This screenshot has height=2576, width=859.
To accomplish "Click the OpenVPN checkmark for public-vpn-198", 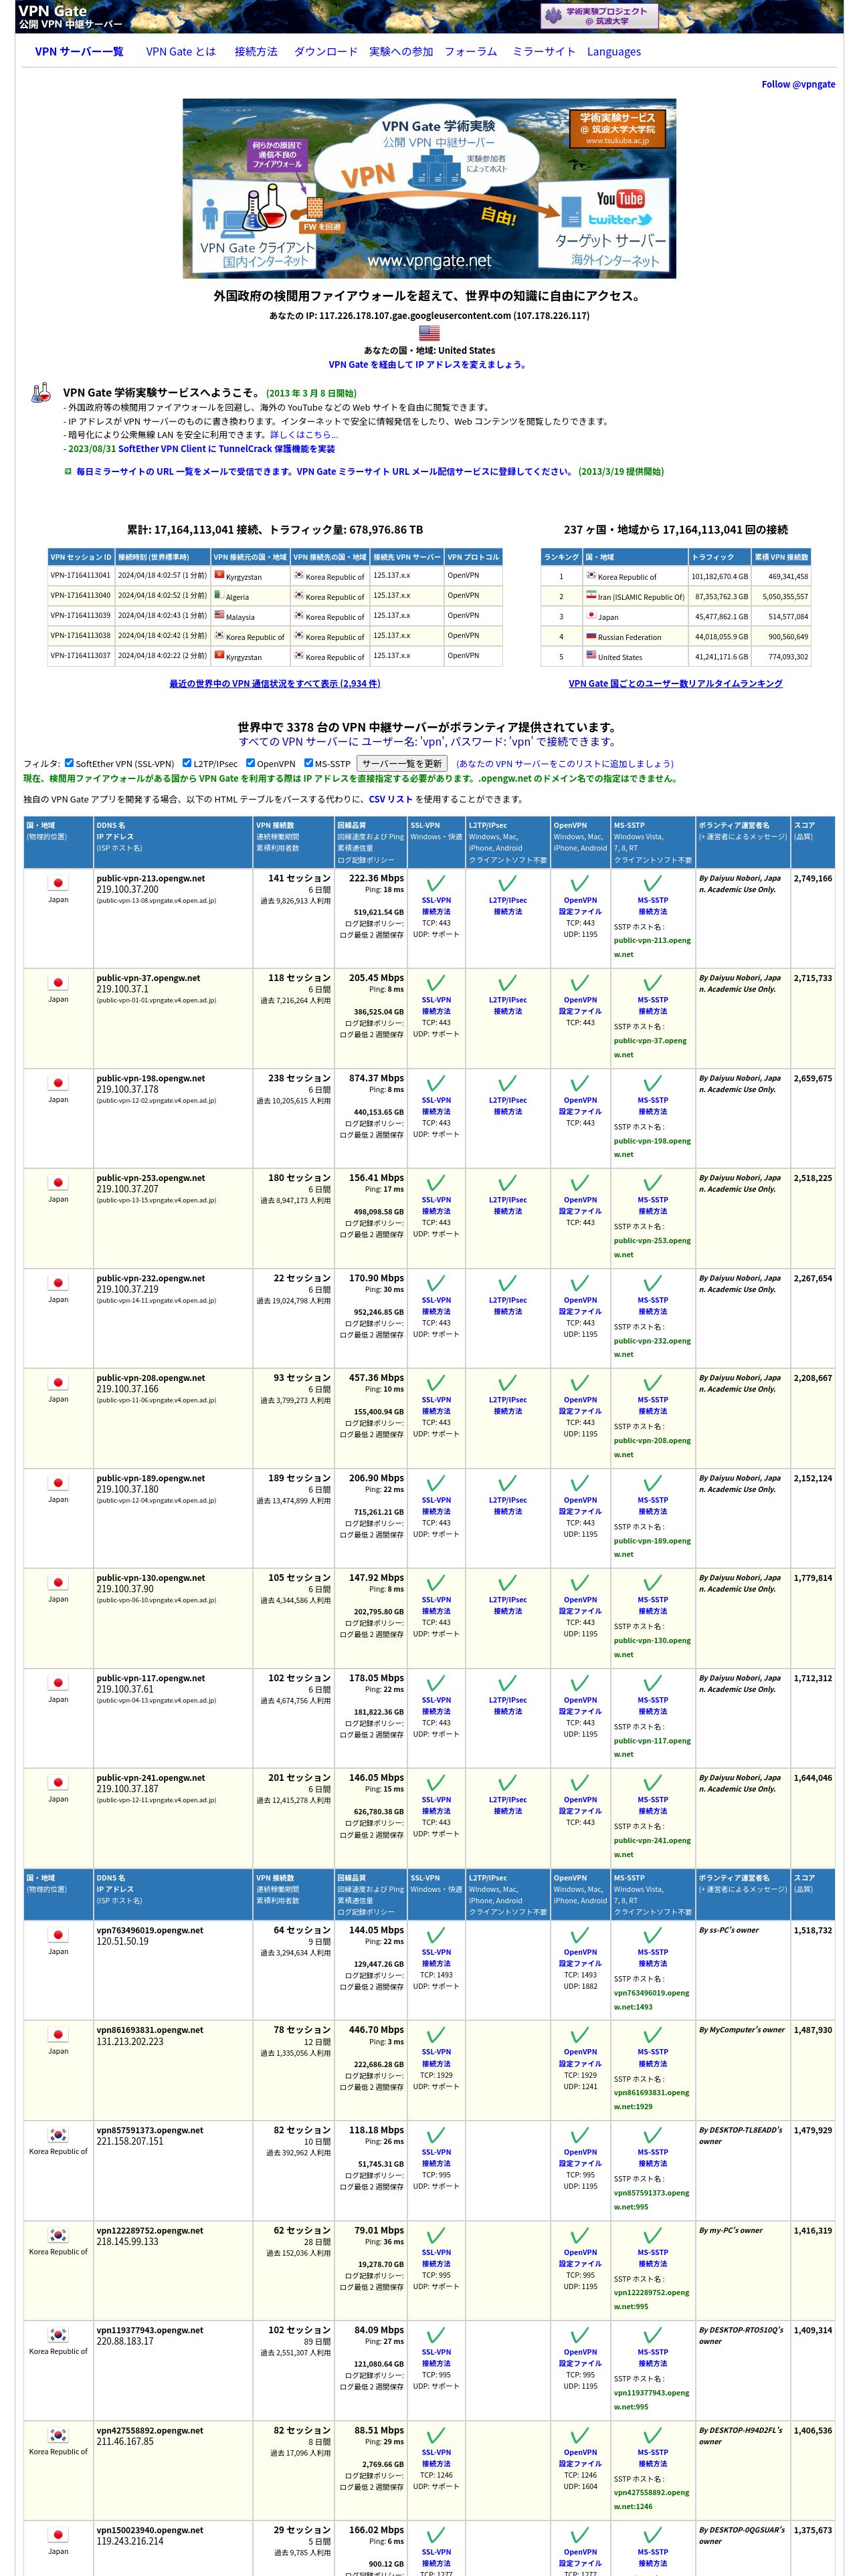I will pos(580,1084).
